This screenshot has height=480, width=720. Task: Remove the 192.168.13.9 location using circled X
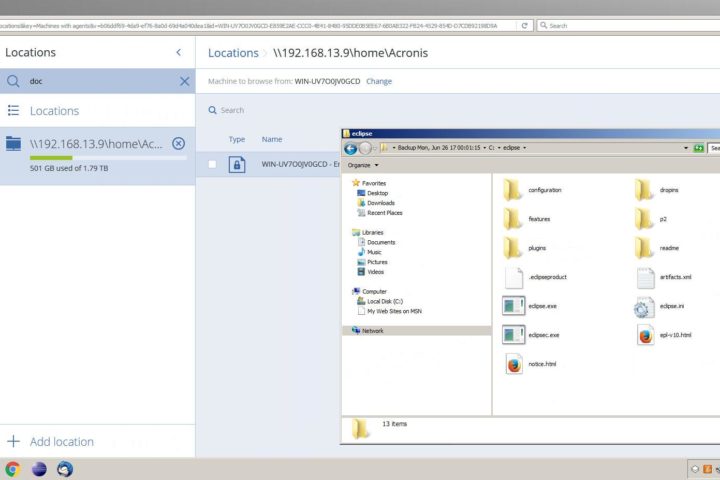click(179, 144)
